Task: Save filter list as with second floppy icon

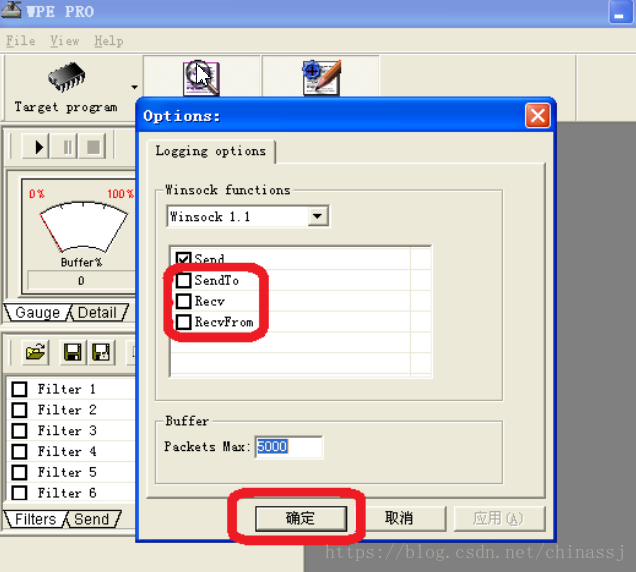Action: tap(101, 352)
